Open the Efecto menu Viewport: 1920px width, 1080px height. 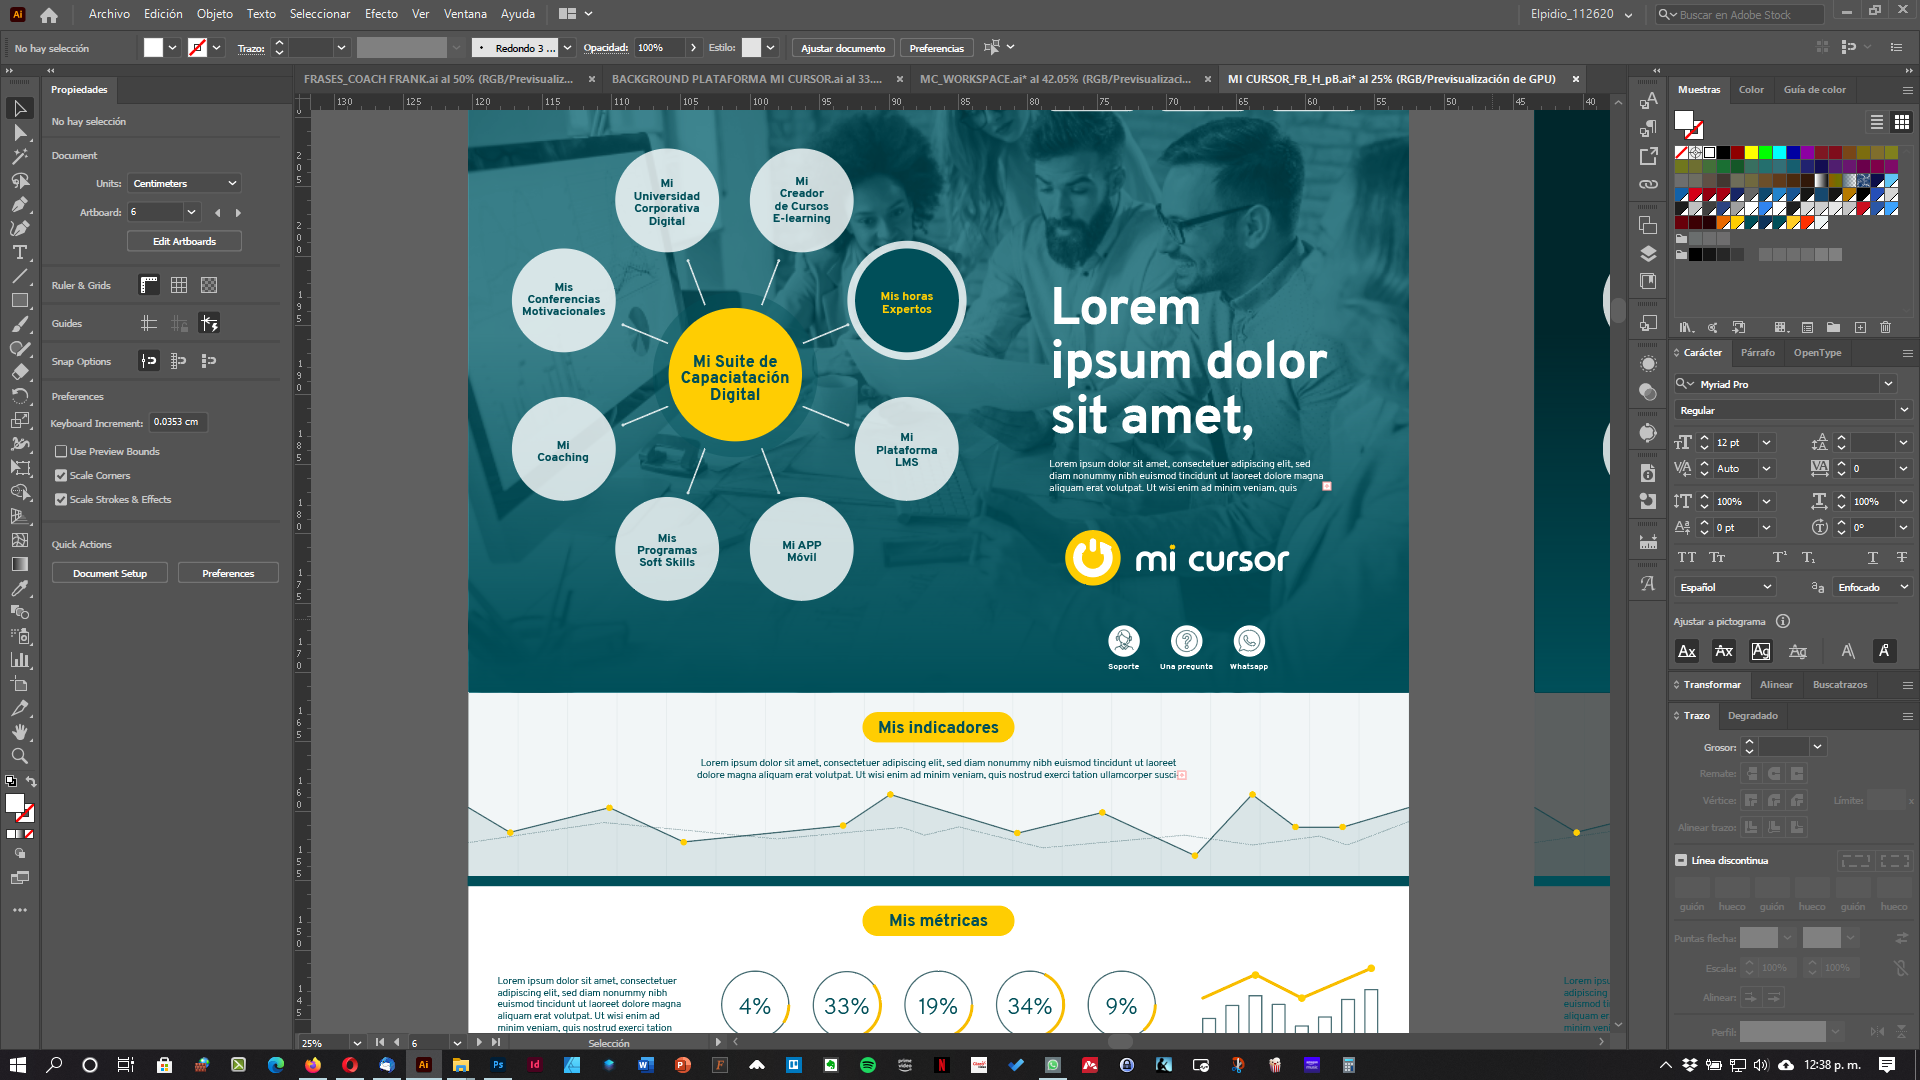tap(381, 14)
